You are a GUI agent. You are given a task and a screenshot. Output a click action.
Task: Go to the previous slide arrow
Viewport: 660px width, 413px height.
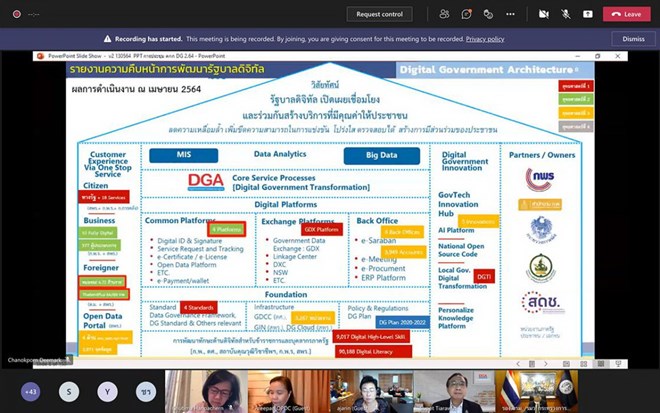coord(518,364)
